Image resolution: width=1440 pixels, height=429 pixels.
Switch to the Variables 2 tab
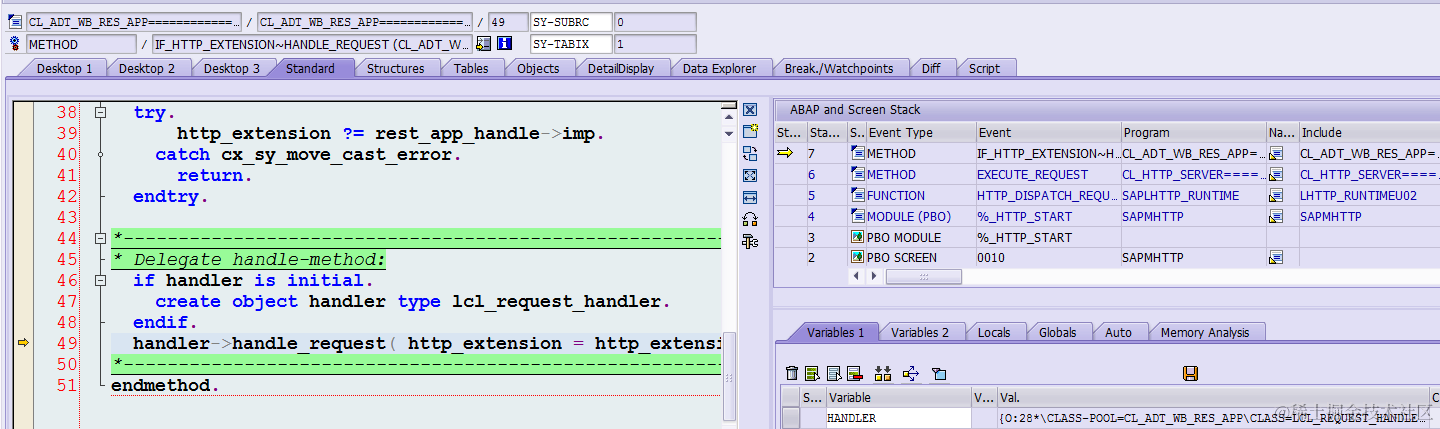(x=919, y=332)
